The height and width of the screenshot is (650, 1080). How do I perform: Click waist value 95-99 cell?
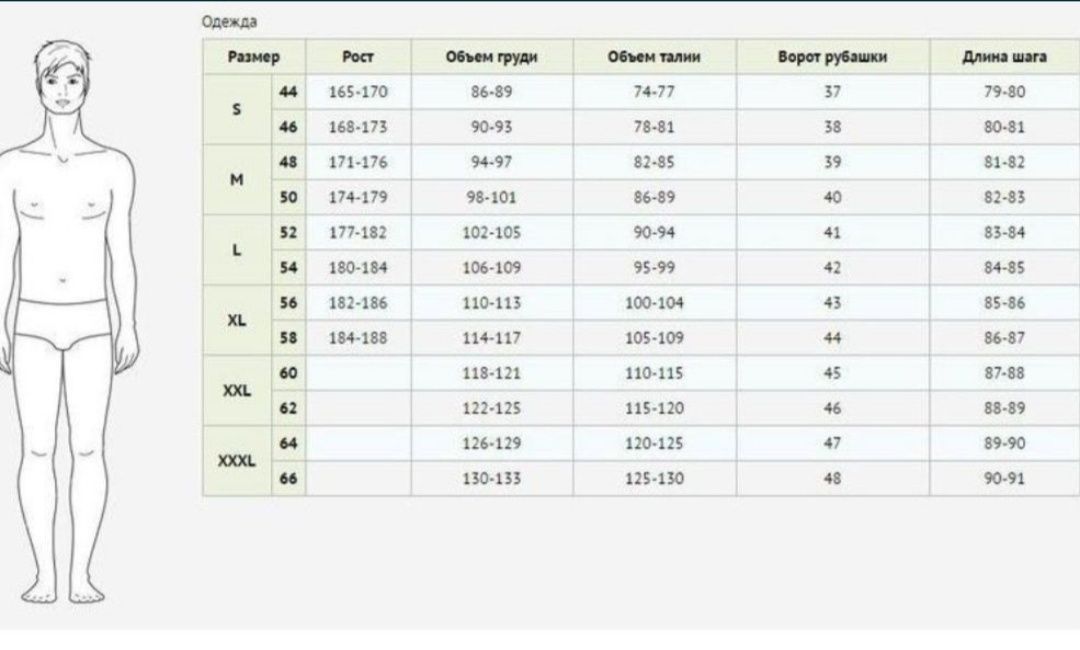pyautogui.click(x=654, y=268)
